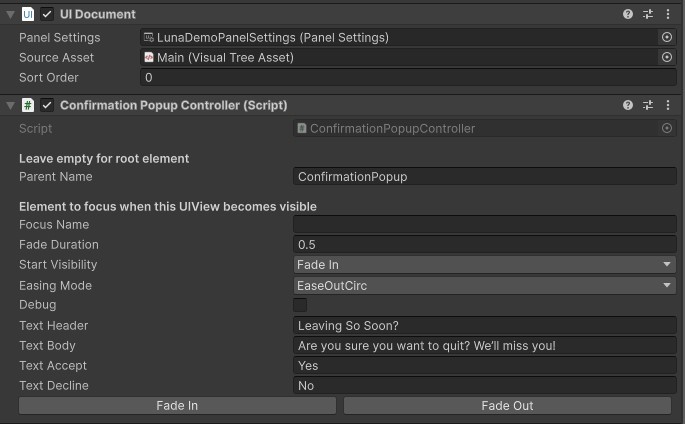This screenshot has height=424, width=685.
Task: Disable the Confirmation Popup Controller checkbox
Action: (47, 105)
